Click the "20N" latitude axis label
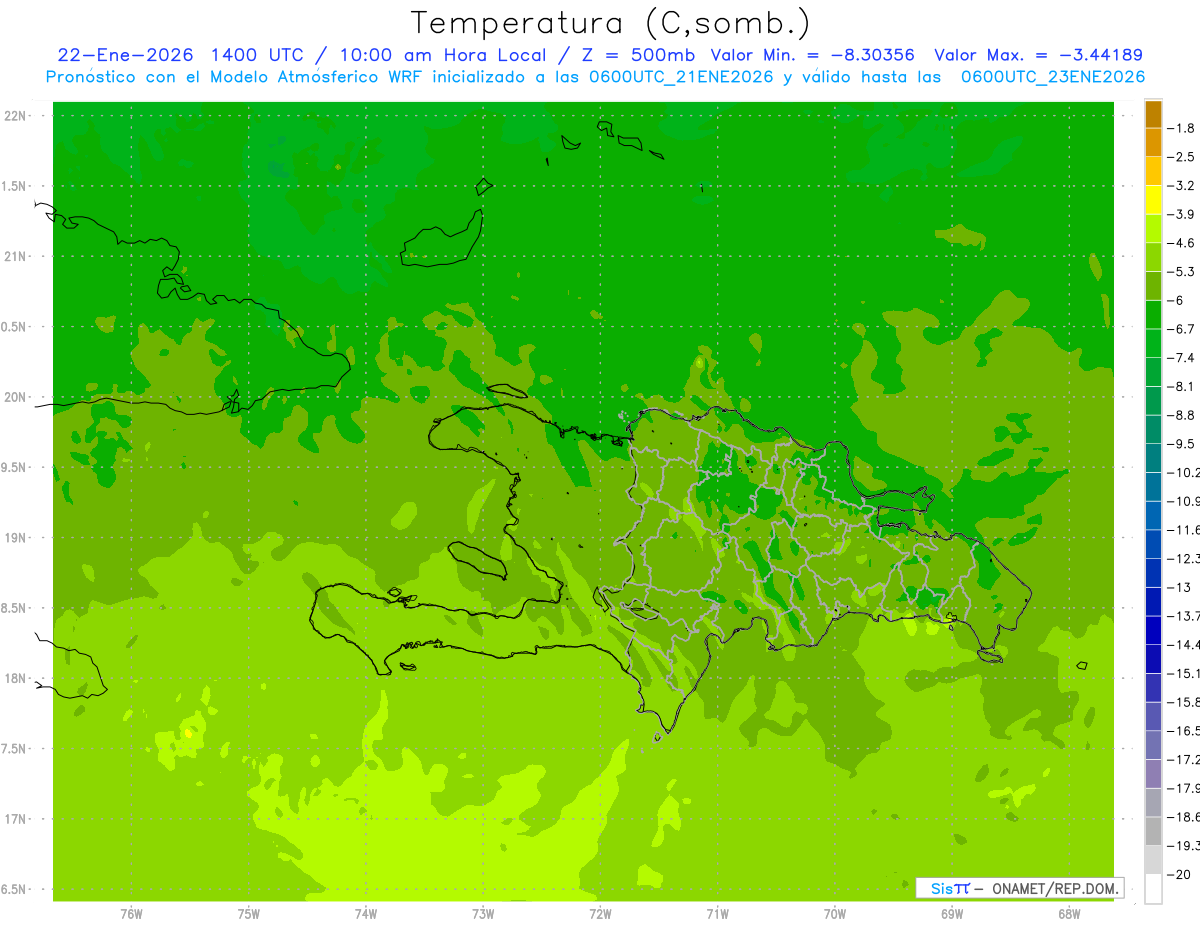Screen dimensions: 1200x927 [17, 397]
